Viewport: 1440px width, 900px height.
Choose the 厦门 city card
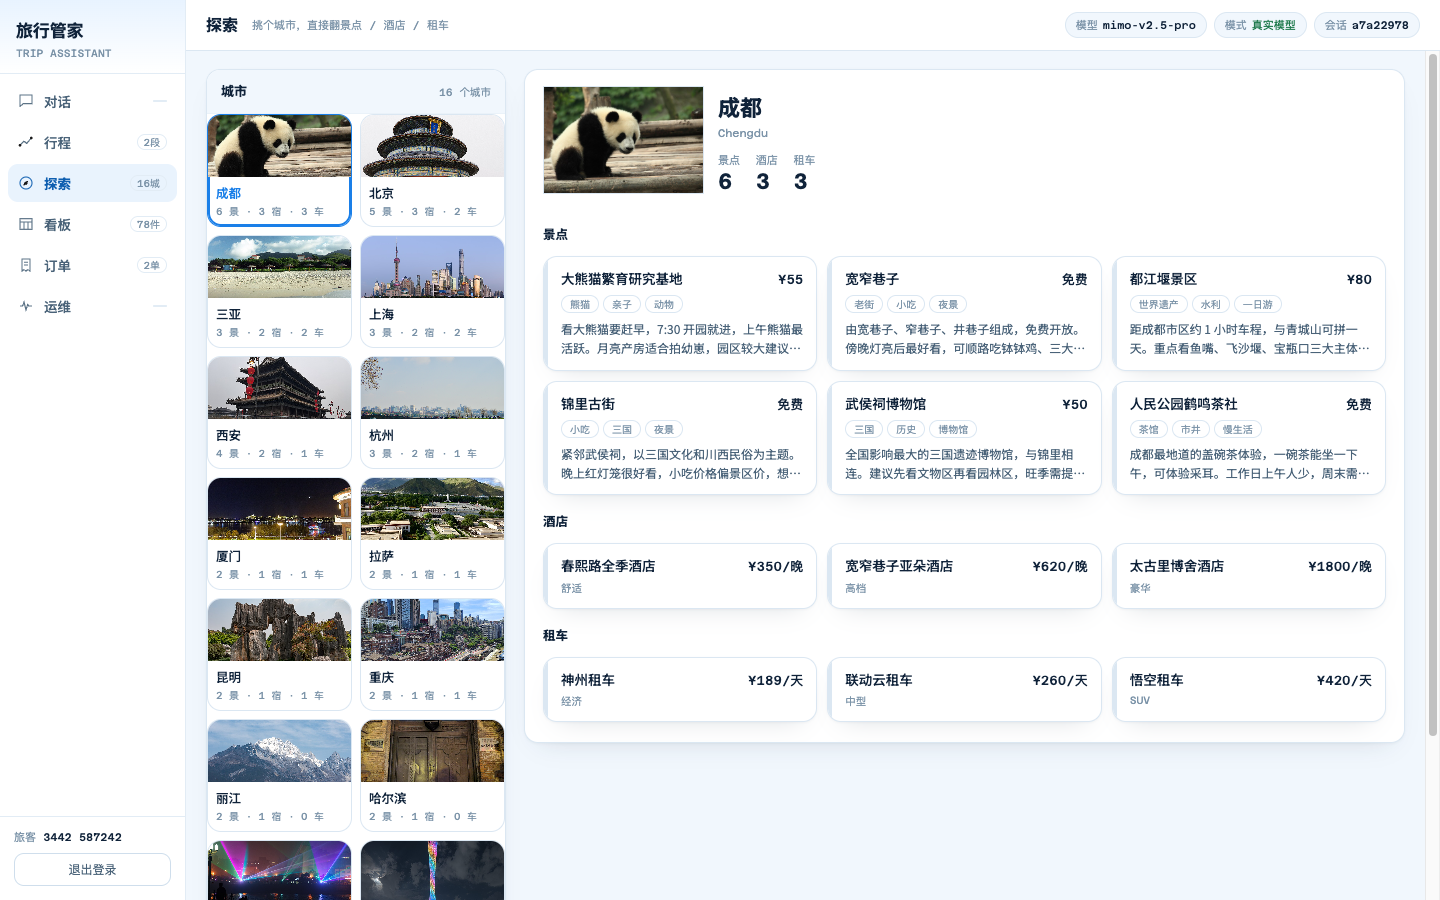coord(279,533)
